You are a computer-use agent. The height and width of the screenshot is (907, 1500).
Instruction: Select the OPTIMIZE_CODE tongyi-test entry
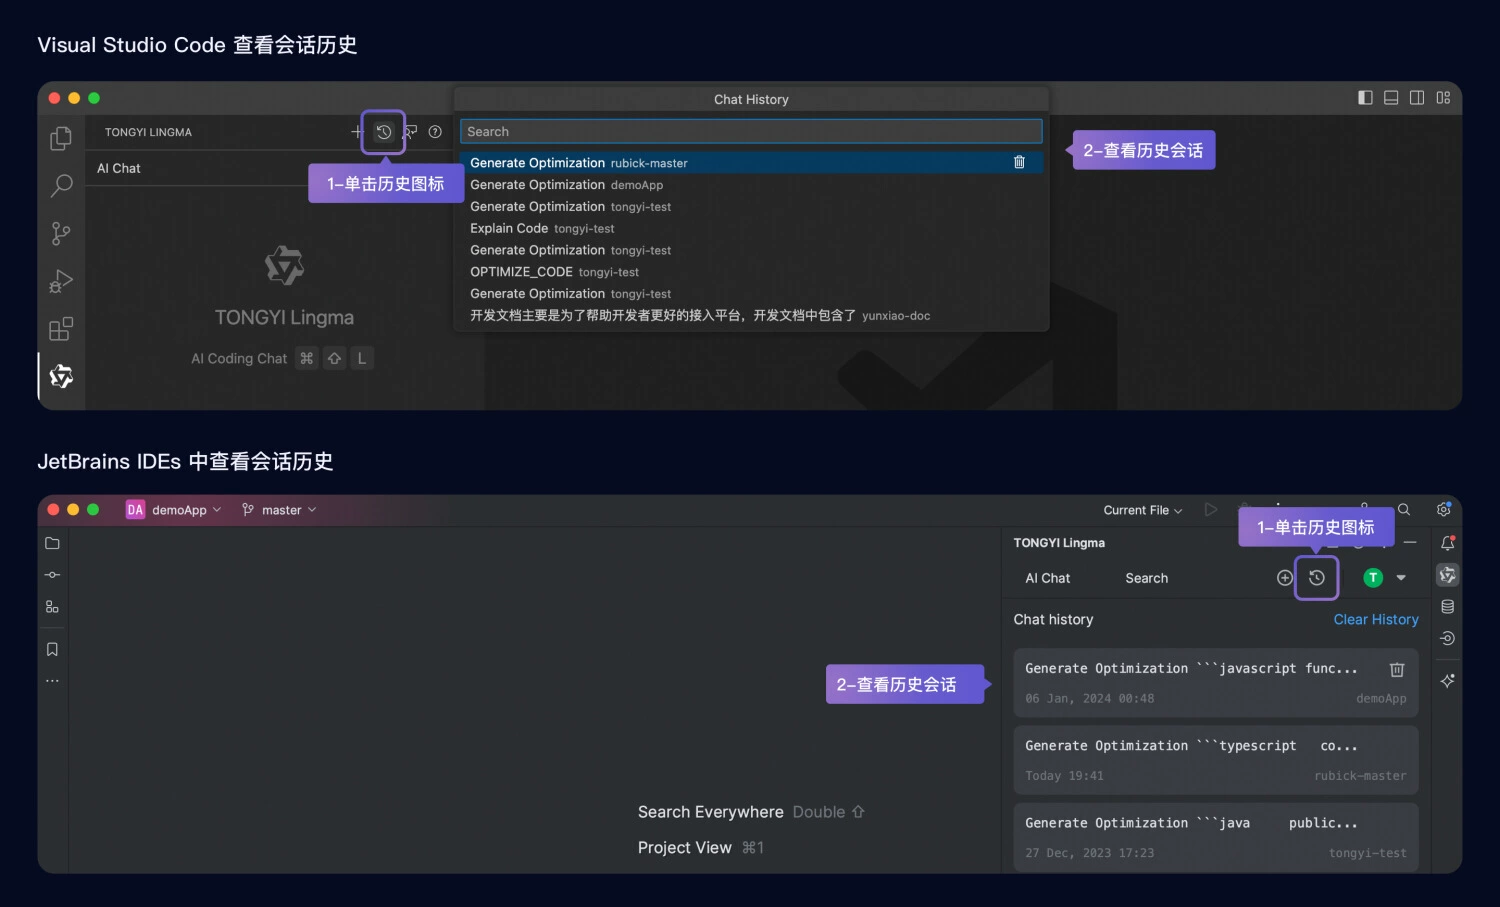click(751, 272)
